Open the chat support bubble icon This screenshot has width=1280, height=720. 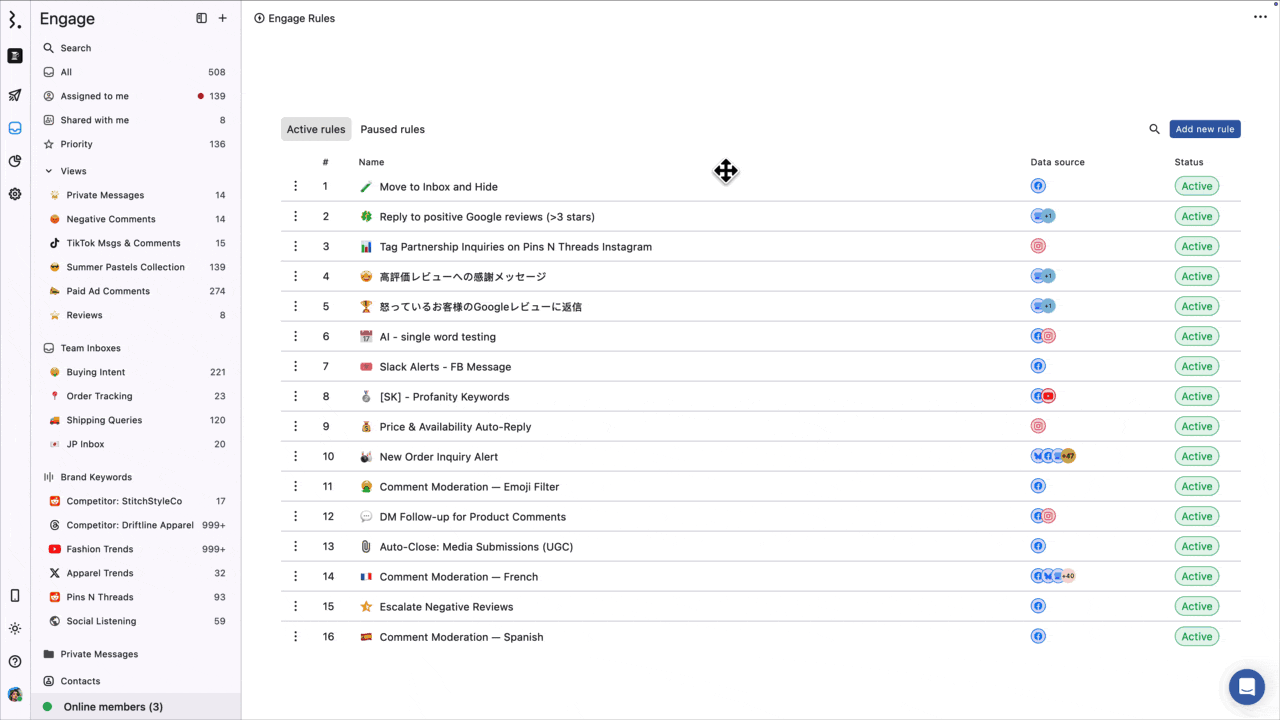coord(1247,687)
